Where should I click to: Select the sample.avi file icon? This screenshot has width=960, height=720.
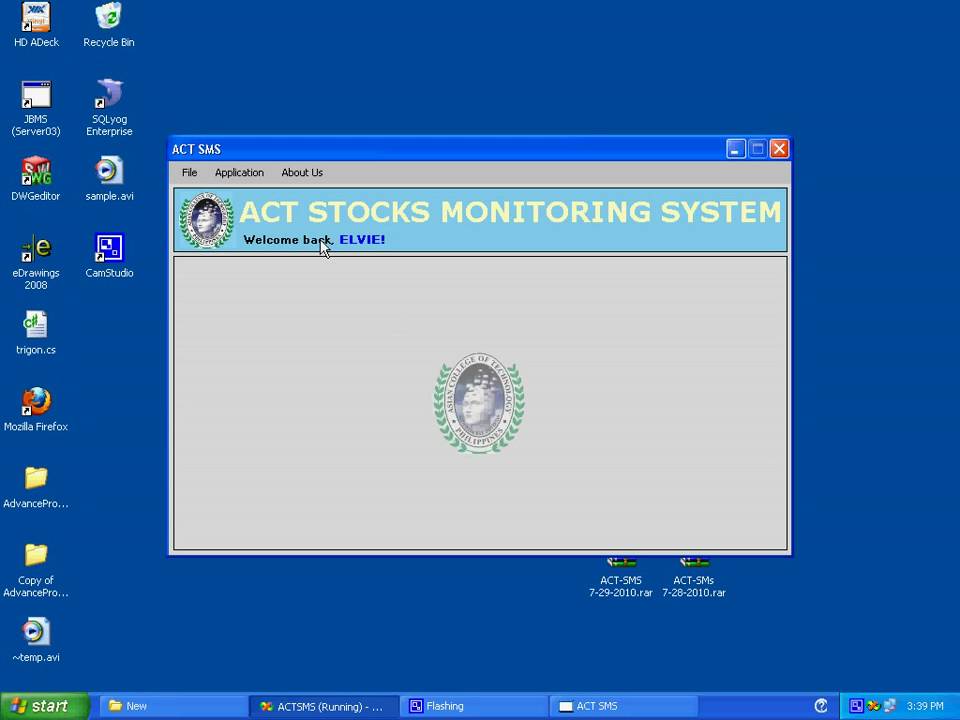tap(109, 179)
